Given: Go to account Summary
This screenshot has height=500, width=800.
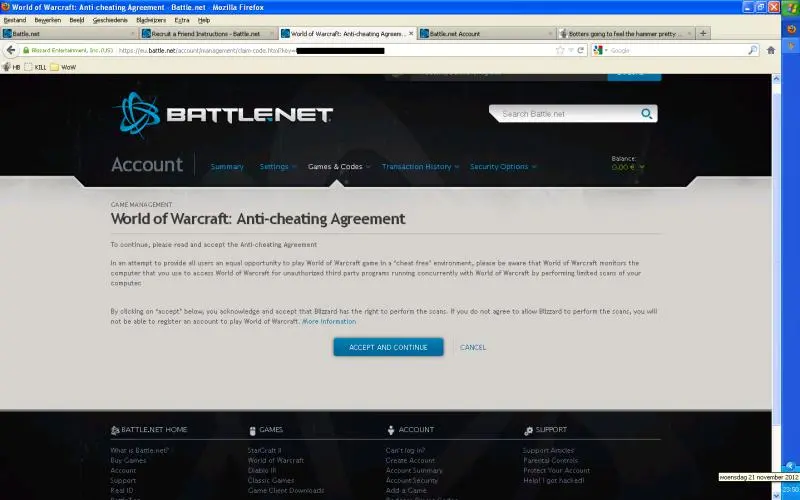Looking at the screenshot, I should pyautogui.click(x=227, y=166).
